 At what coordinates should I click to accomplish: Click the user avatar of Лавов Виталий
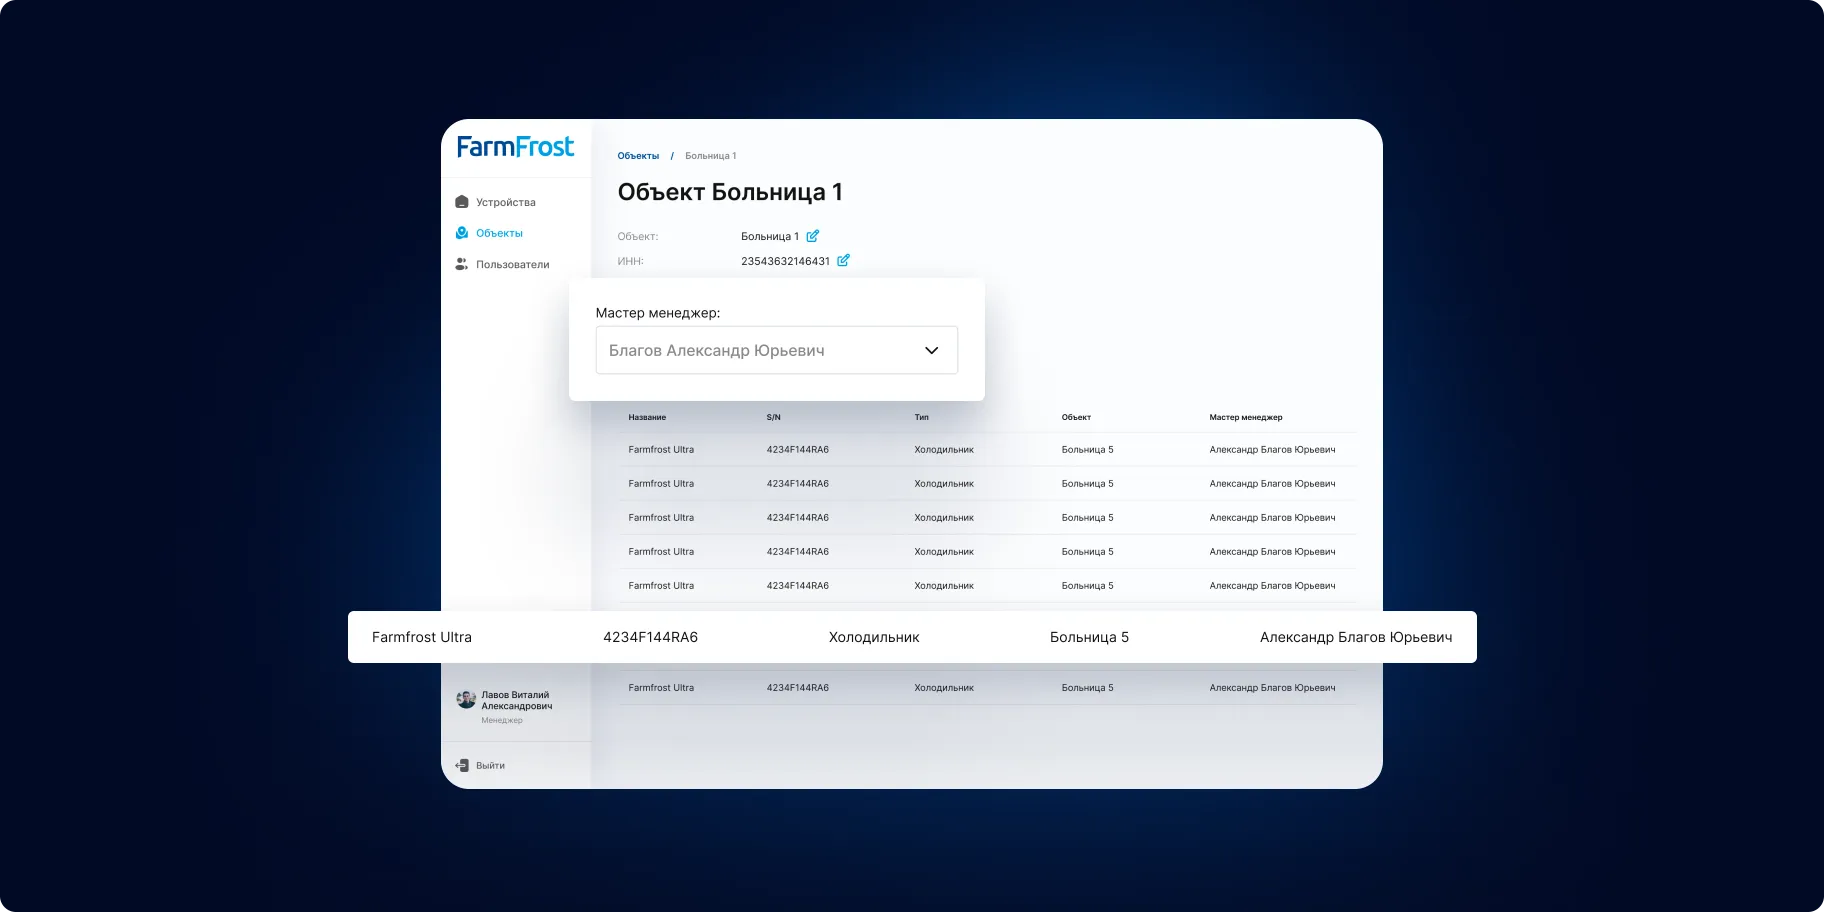[466, 699]
